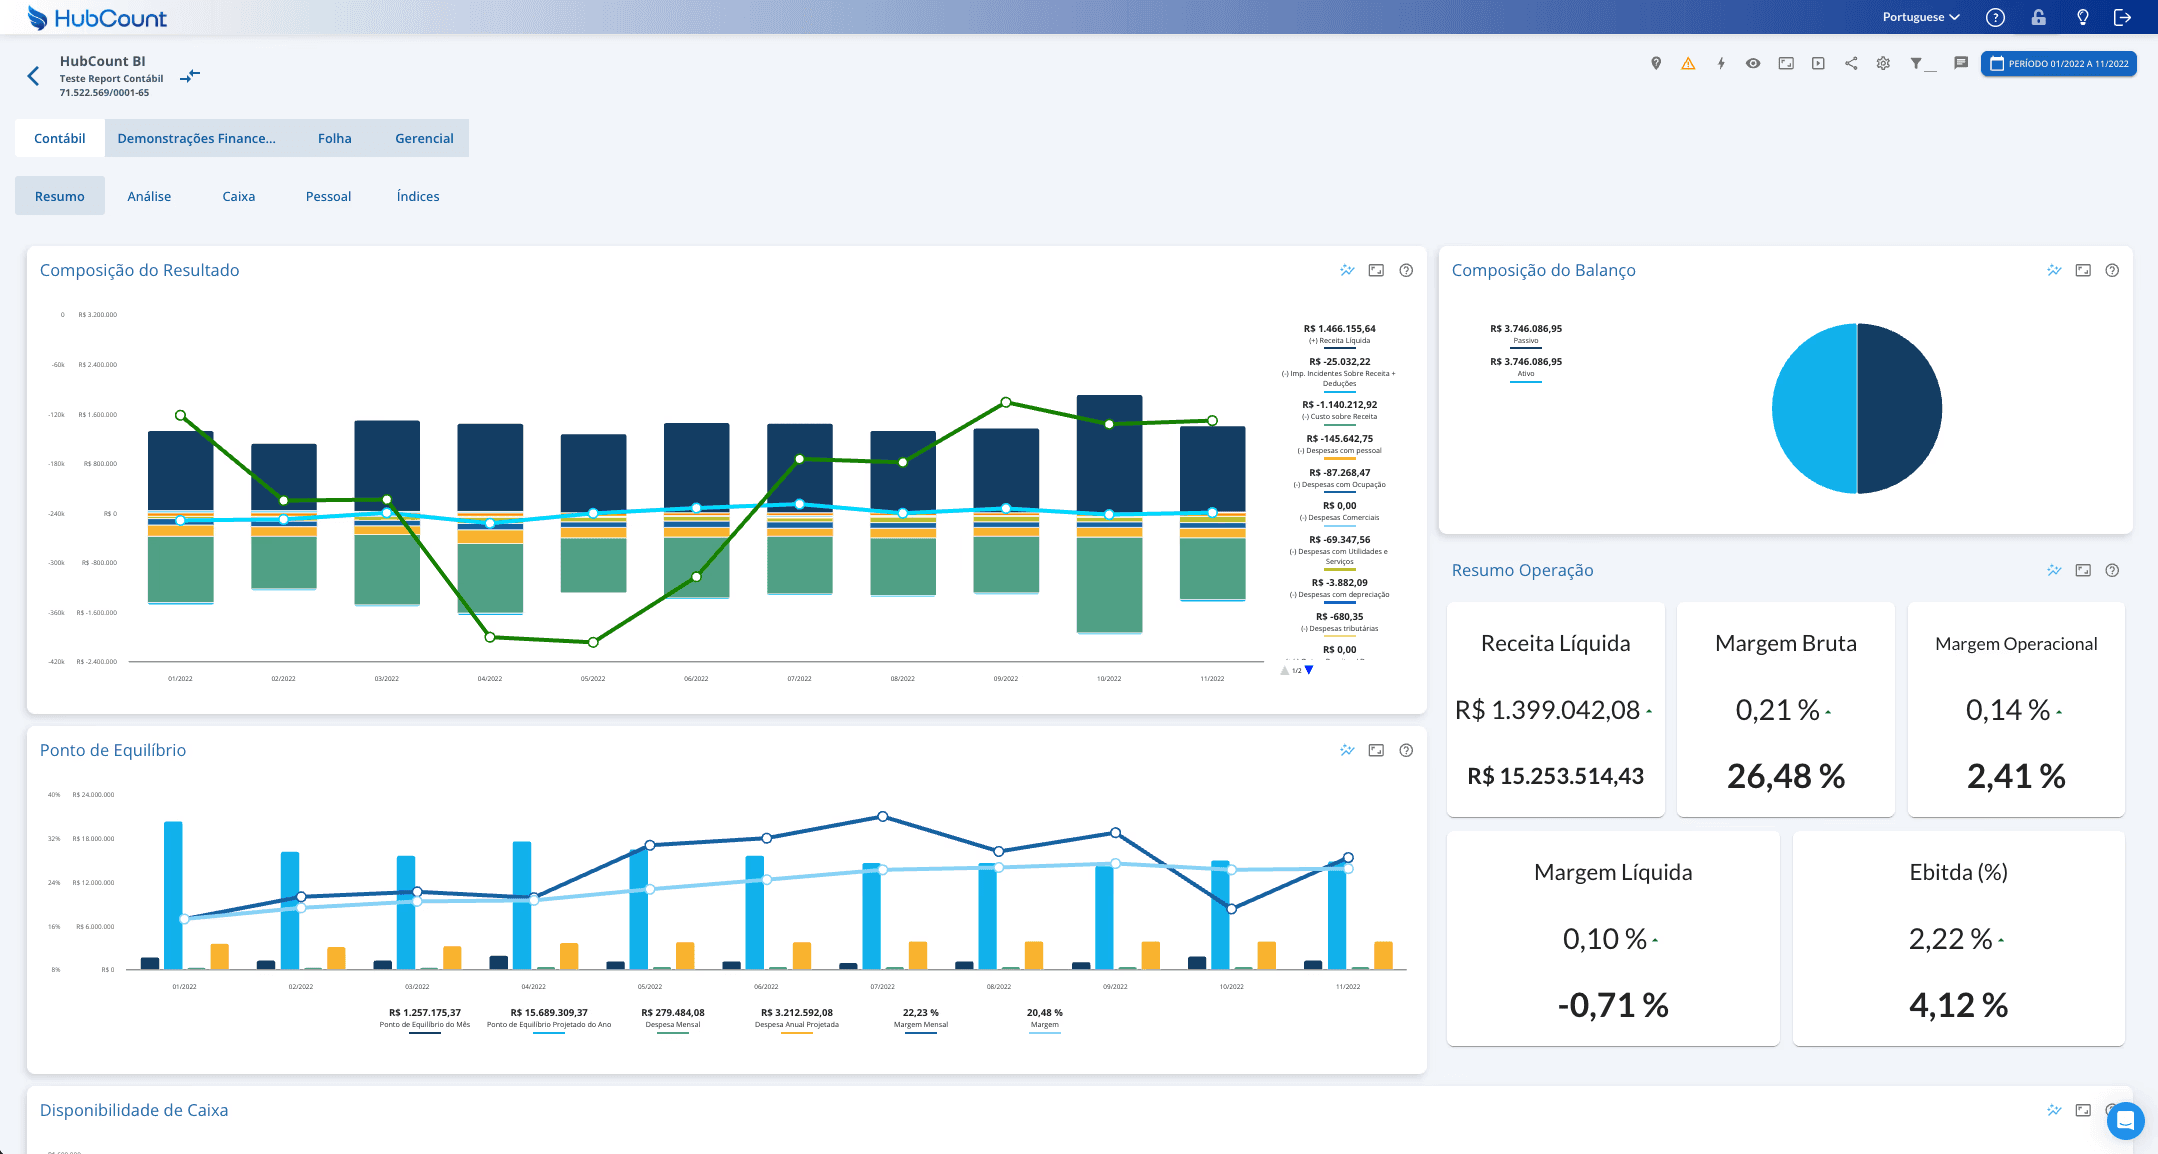Click the swap company arrows icon

point(190,76)
